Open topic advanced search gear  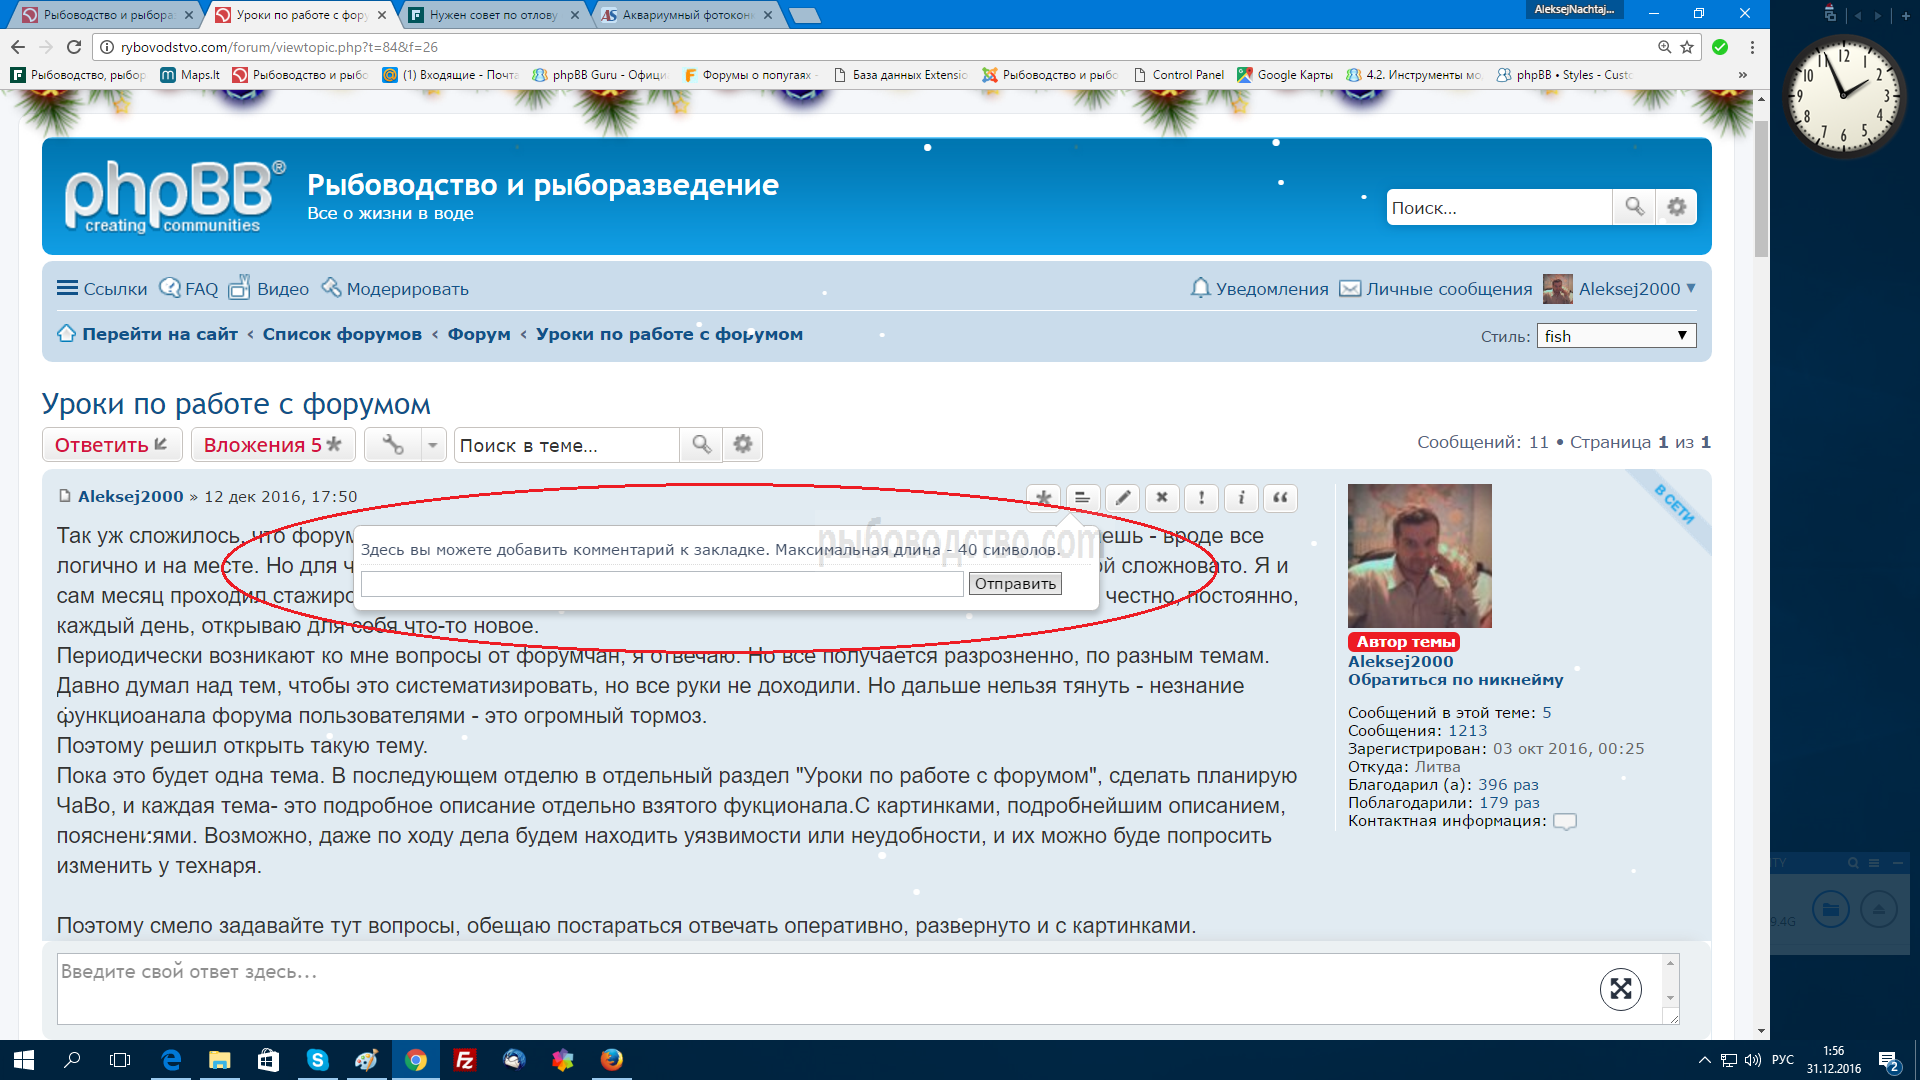(743, 445)
